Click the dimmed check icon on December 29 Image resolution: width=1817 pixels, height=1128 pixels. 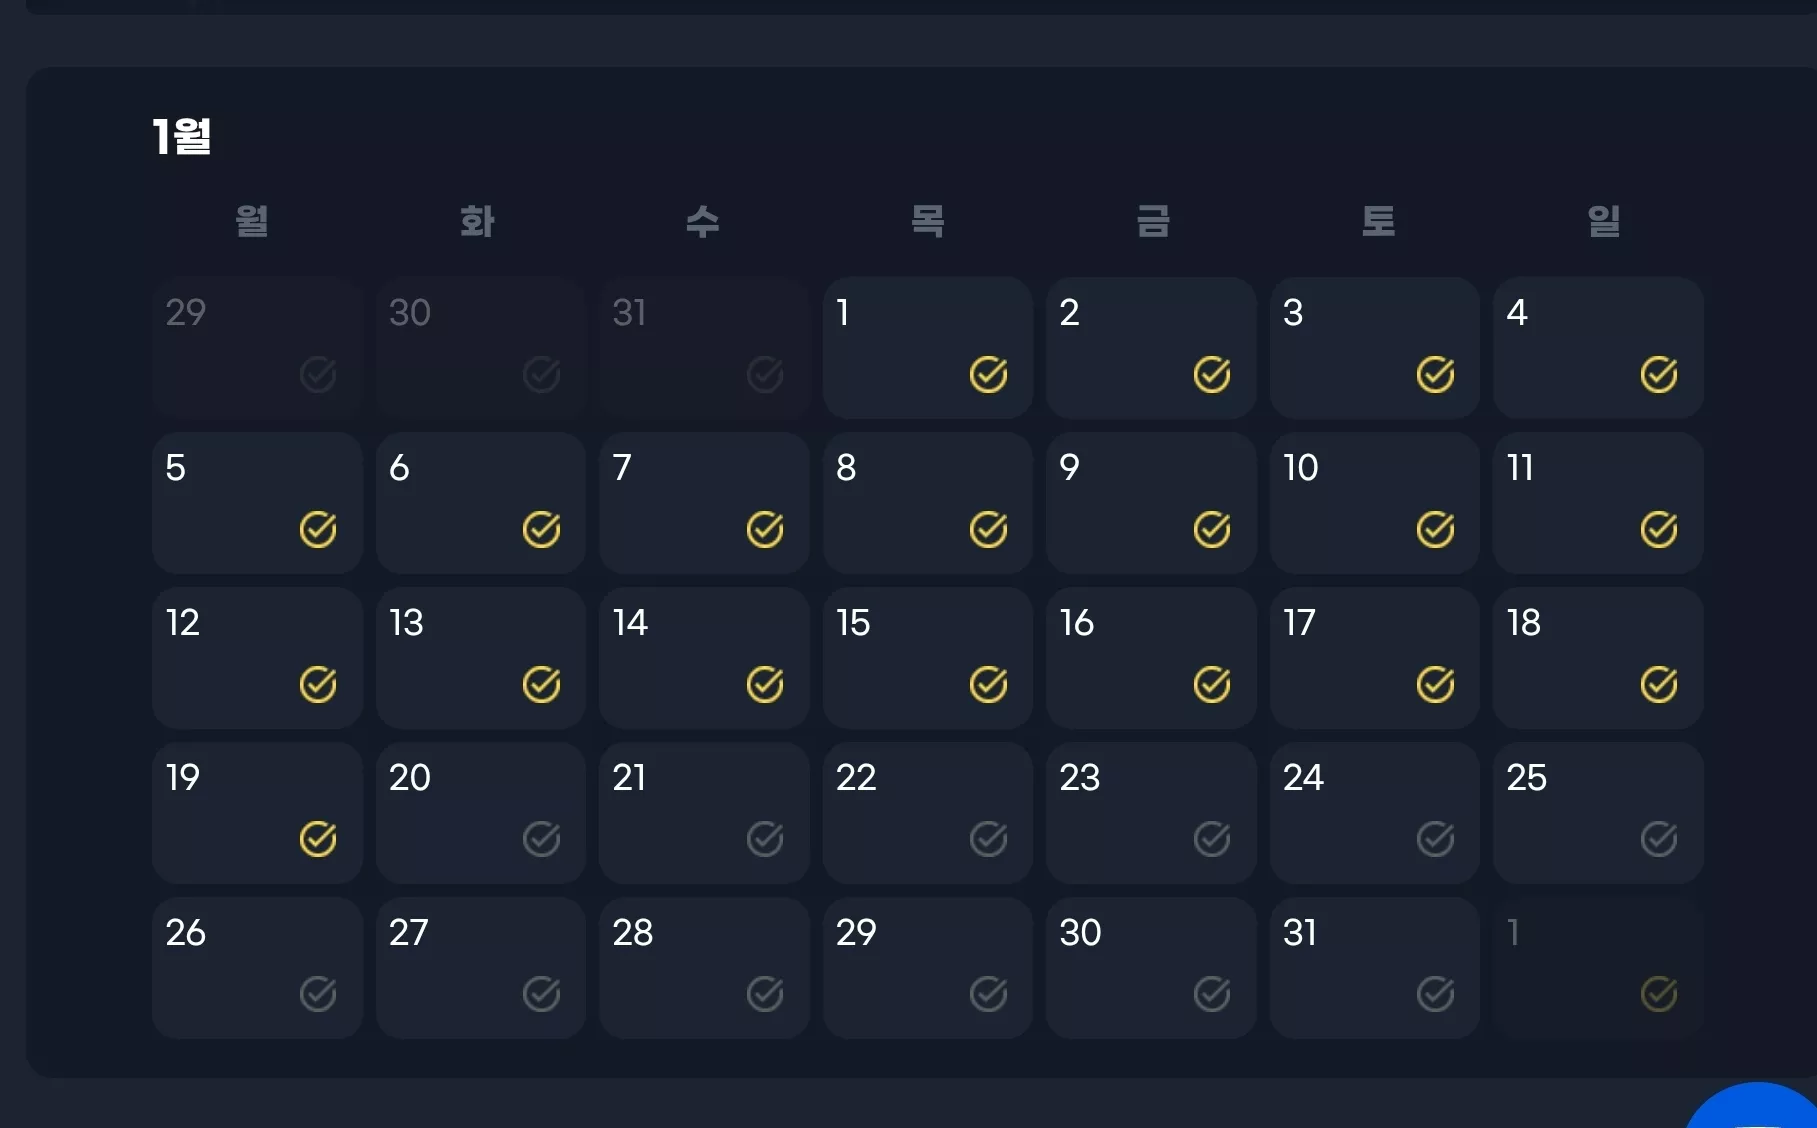pos(318,375)
